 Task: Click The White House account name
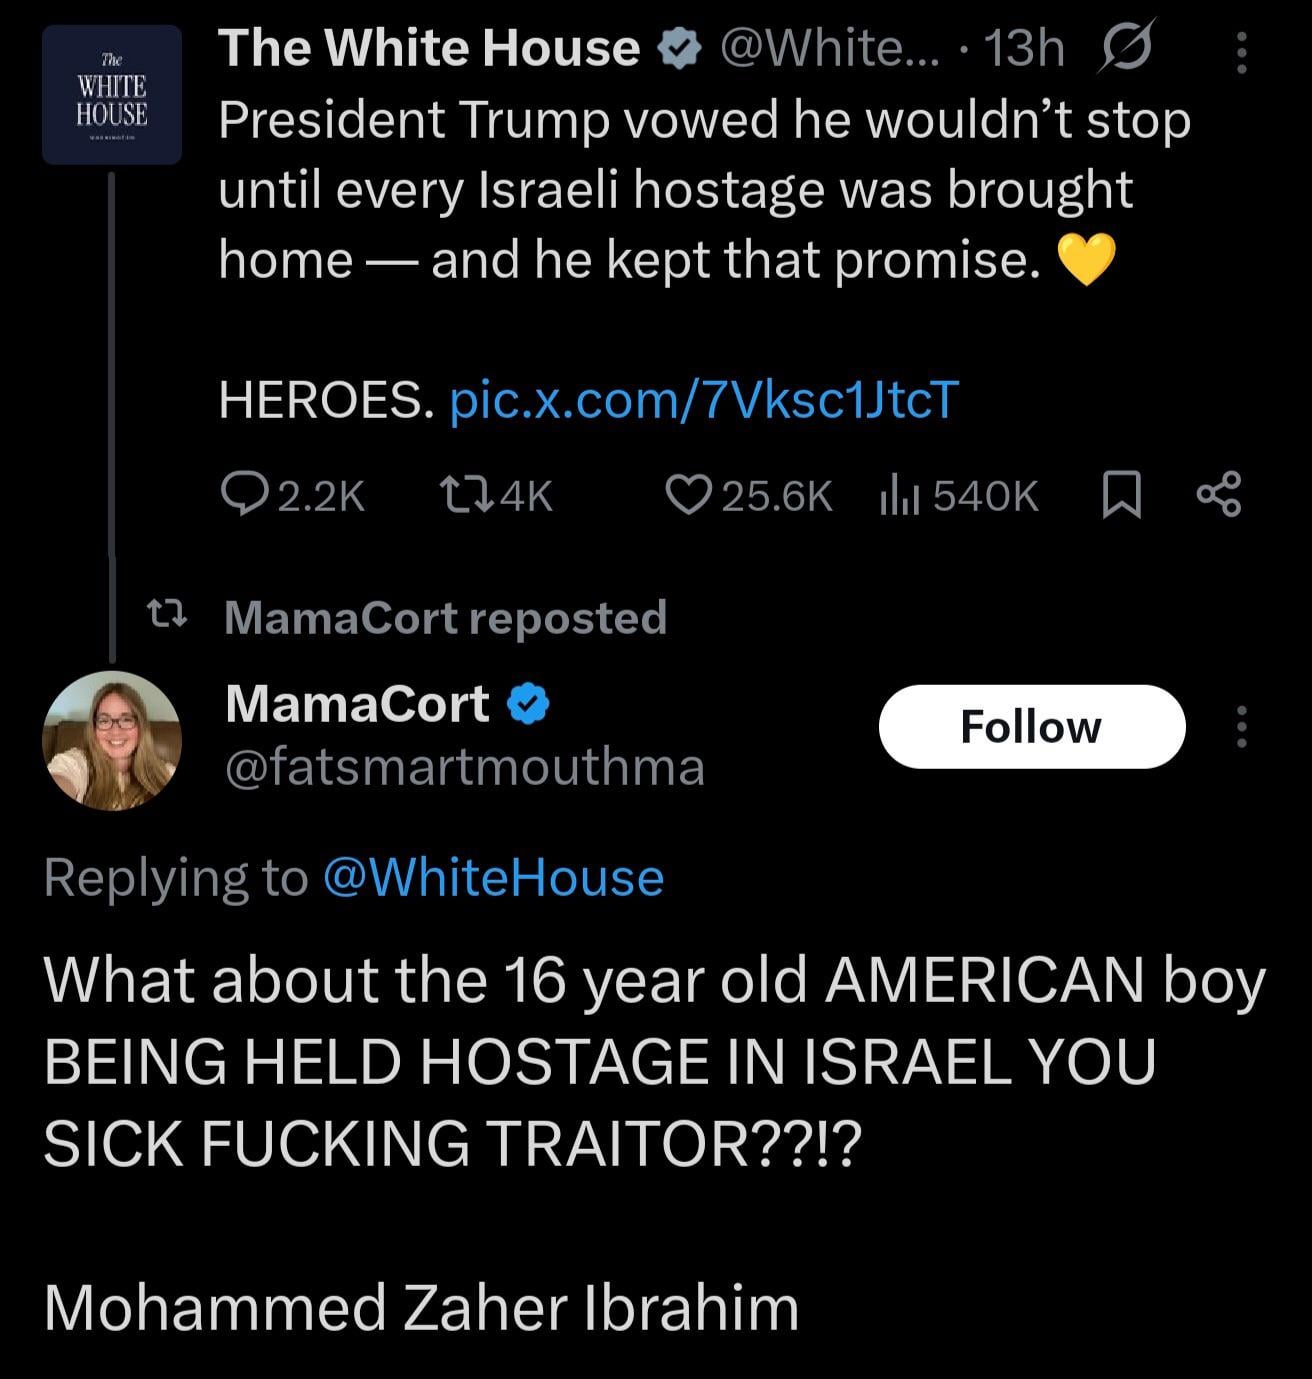(x=429, y=48)
